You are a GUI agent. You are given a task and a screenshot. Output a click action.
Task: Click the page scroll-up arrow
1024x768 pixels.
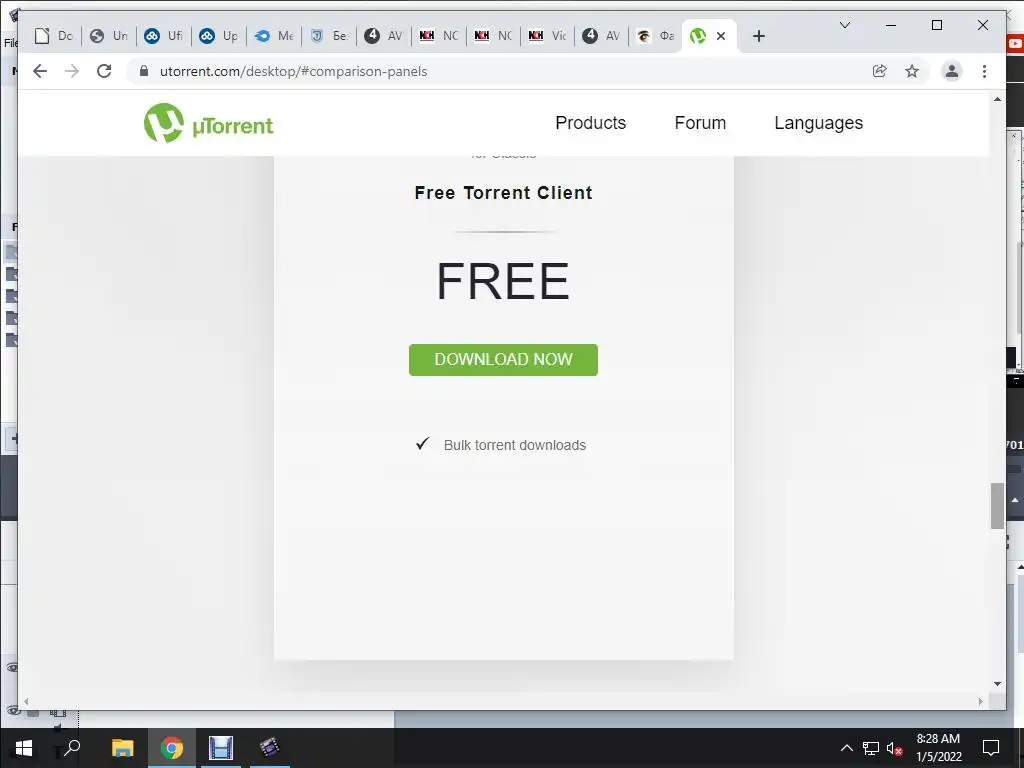click(x=997, y=99)
